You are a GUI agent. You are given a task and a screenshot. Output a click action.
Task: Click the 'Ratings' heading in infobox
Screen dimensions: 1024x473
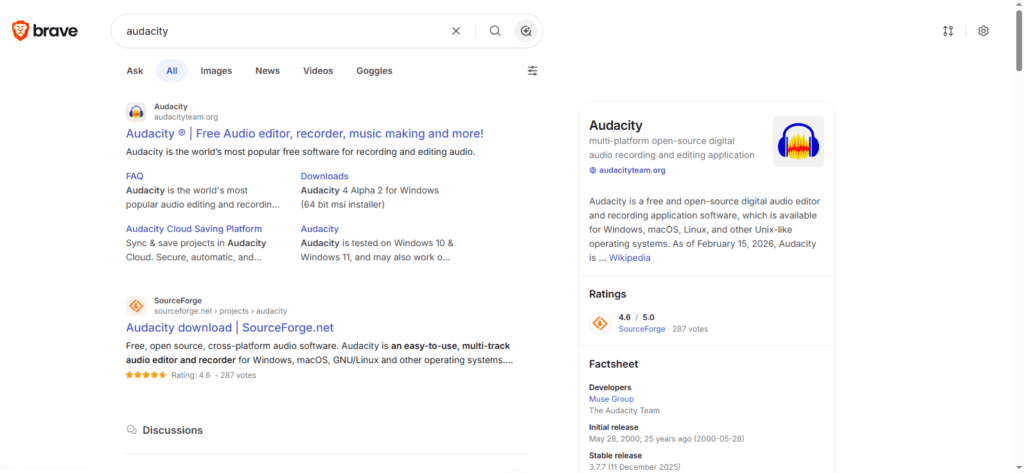pyautogui.click(x=607, y=294)
